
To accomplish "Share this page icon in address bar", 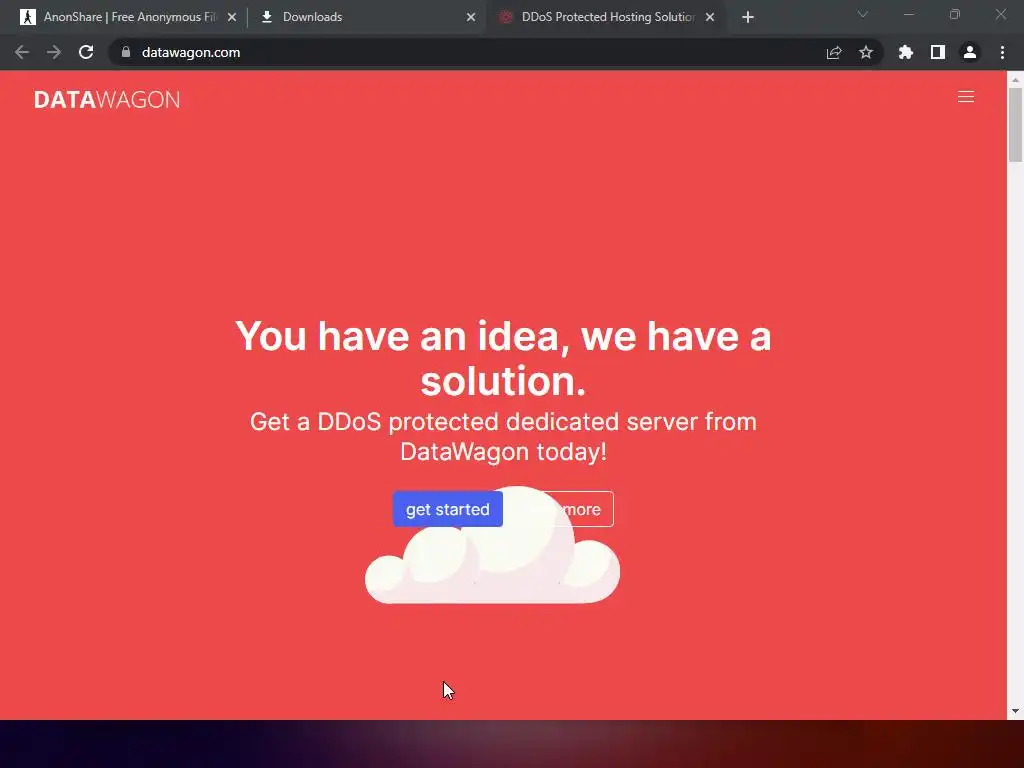I will pos(834,52).
